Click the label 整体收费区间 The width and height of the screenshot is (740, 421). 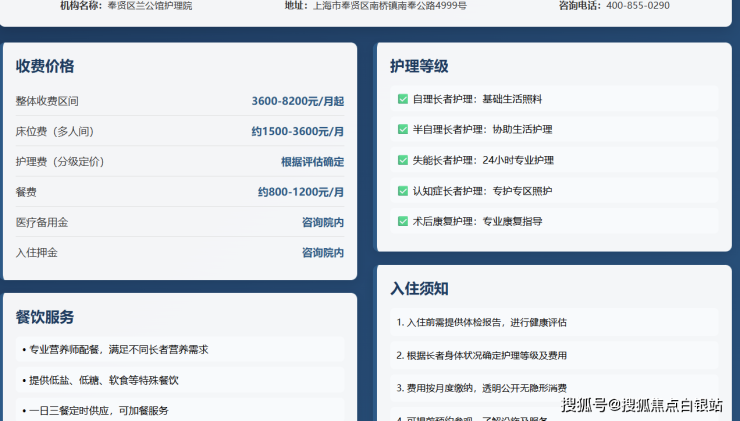(47, 101)
